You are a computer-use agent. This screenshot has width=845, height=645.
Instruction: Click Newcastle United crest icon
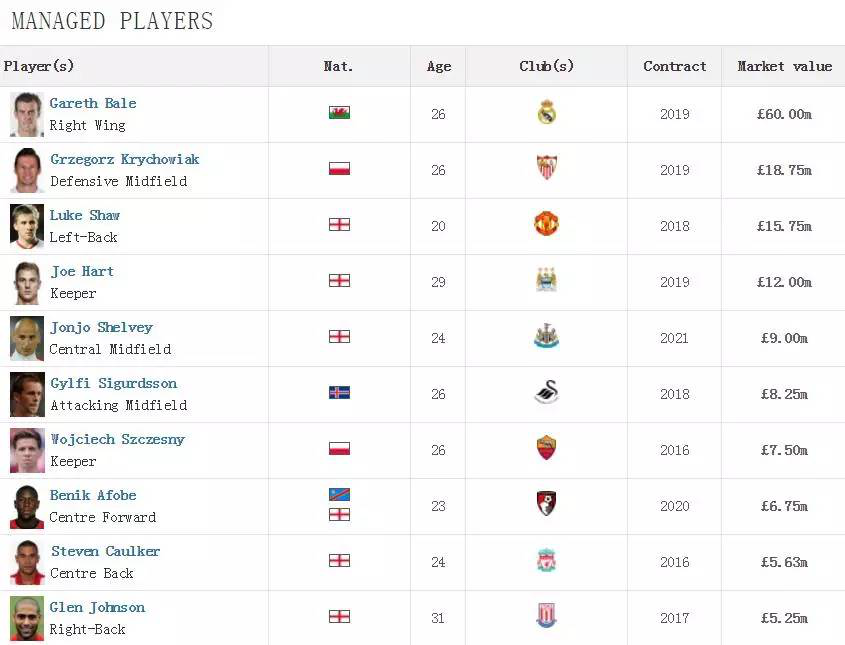[546, 336]
